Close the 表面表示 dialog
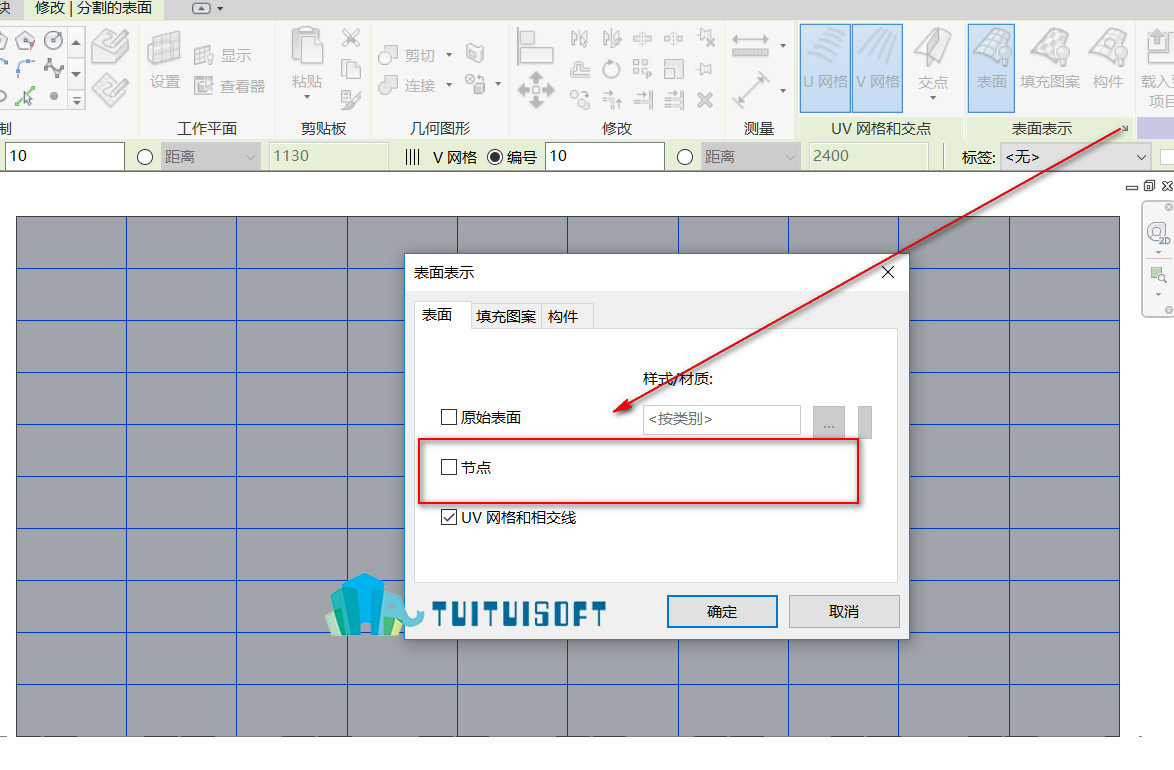This screenshot has width=1174, height=770. (888, 273)
